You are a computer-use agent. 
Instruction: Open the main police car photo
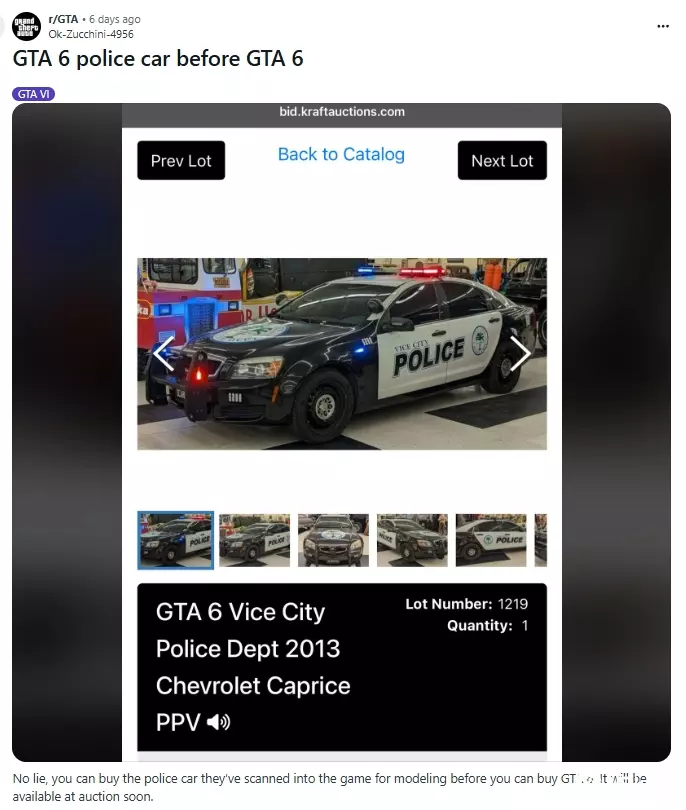click(x=342, y=354)
